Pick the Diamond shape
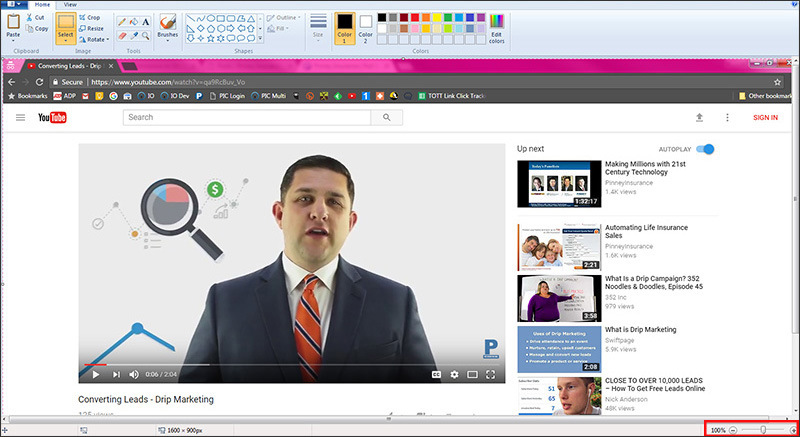The image size is (800, 437). [x=201, y=29]
